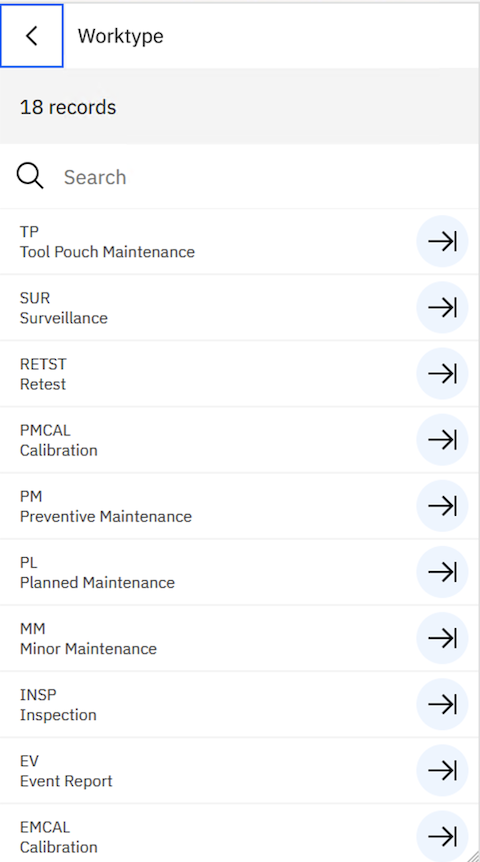Go back using the left chevron button
480x862 pixels.
click(x=32, y=36)
